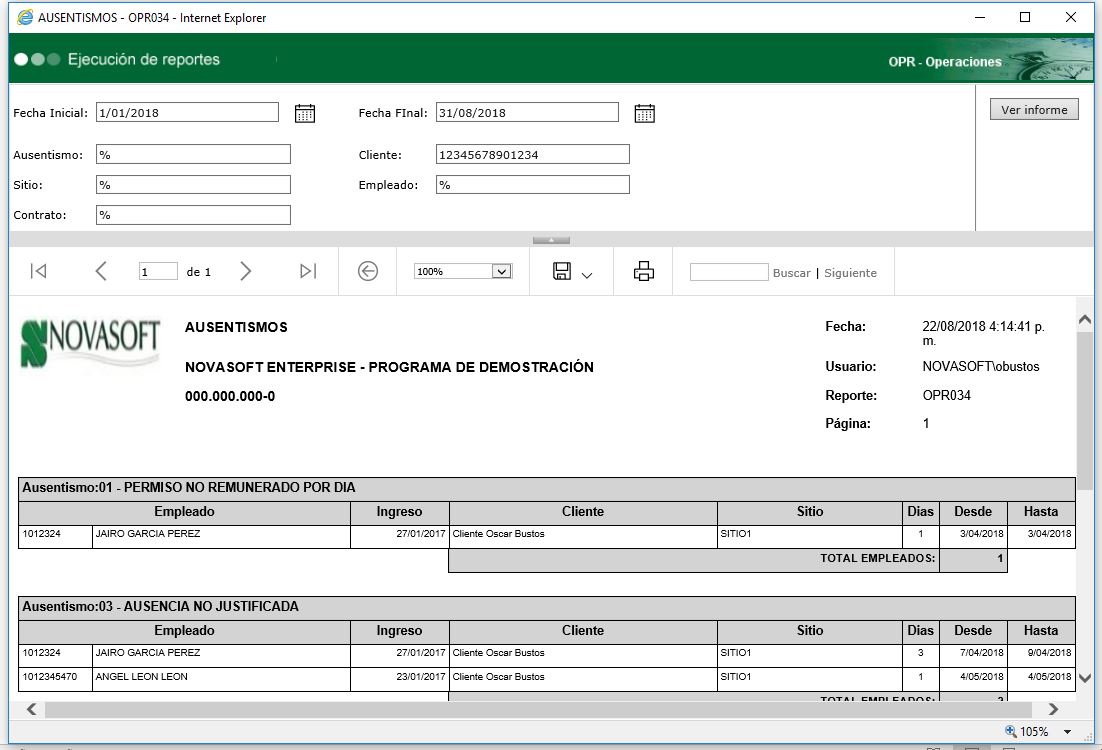
Task: Click the Ver informe button
Action: pos(1034,110)
